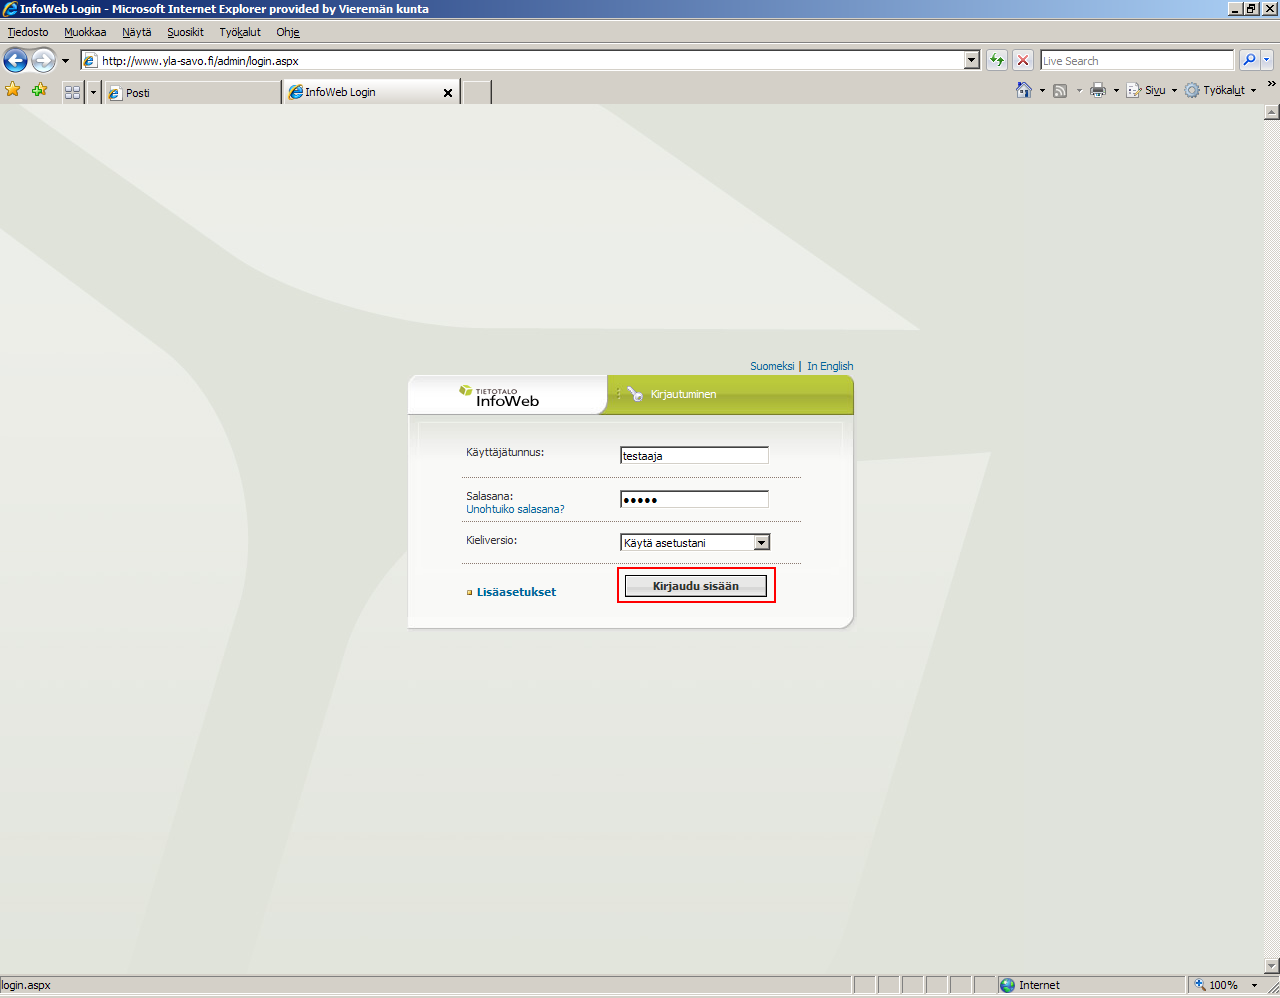Expand the address bar history dropdown
This screenshot has height=998, width=1280.
[971, 60]
